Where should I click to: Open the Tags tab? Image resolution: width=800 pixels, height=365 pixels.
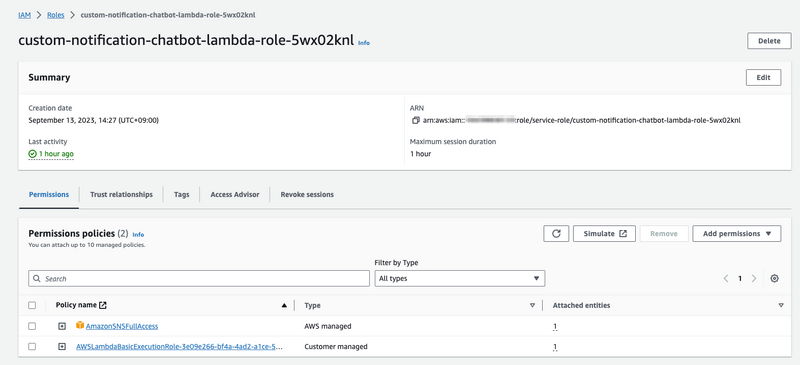coord(181,194)
